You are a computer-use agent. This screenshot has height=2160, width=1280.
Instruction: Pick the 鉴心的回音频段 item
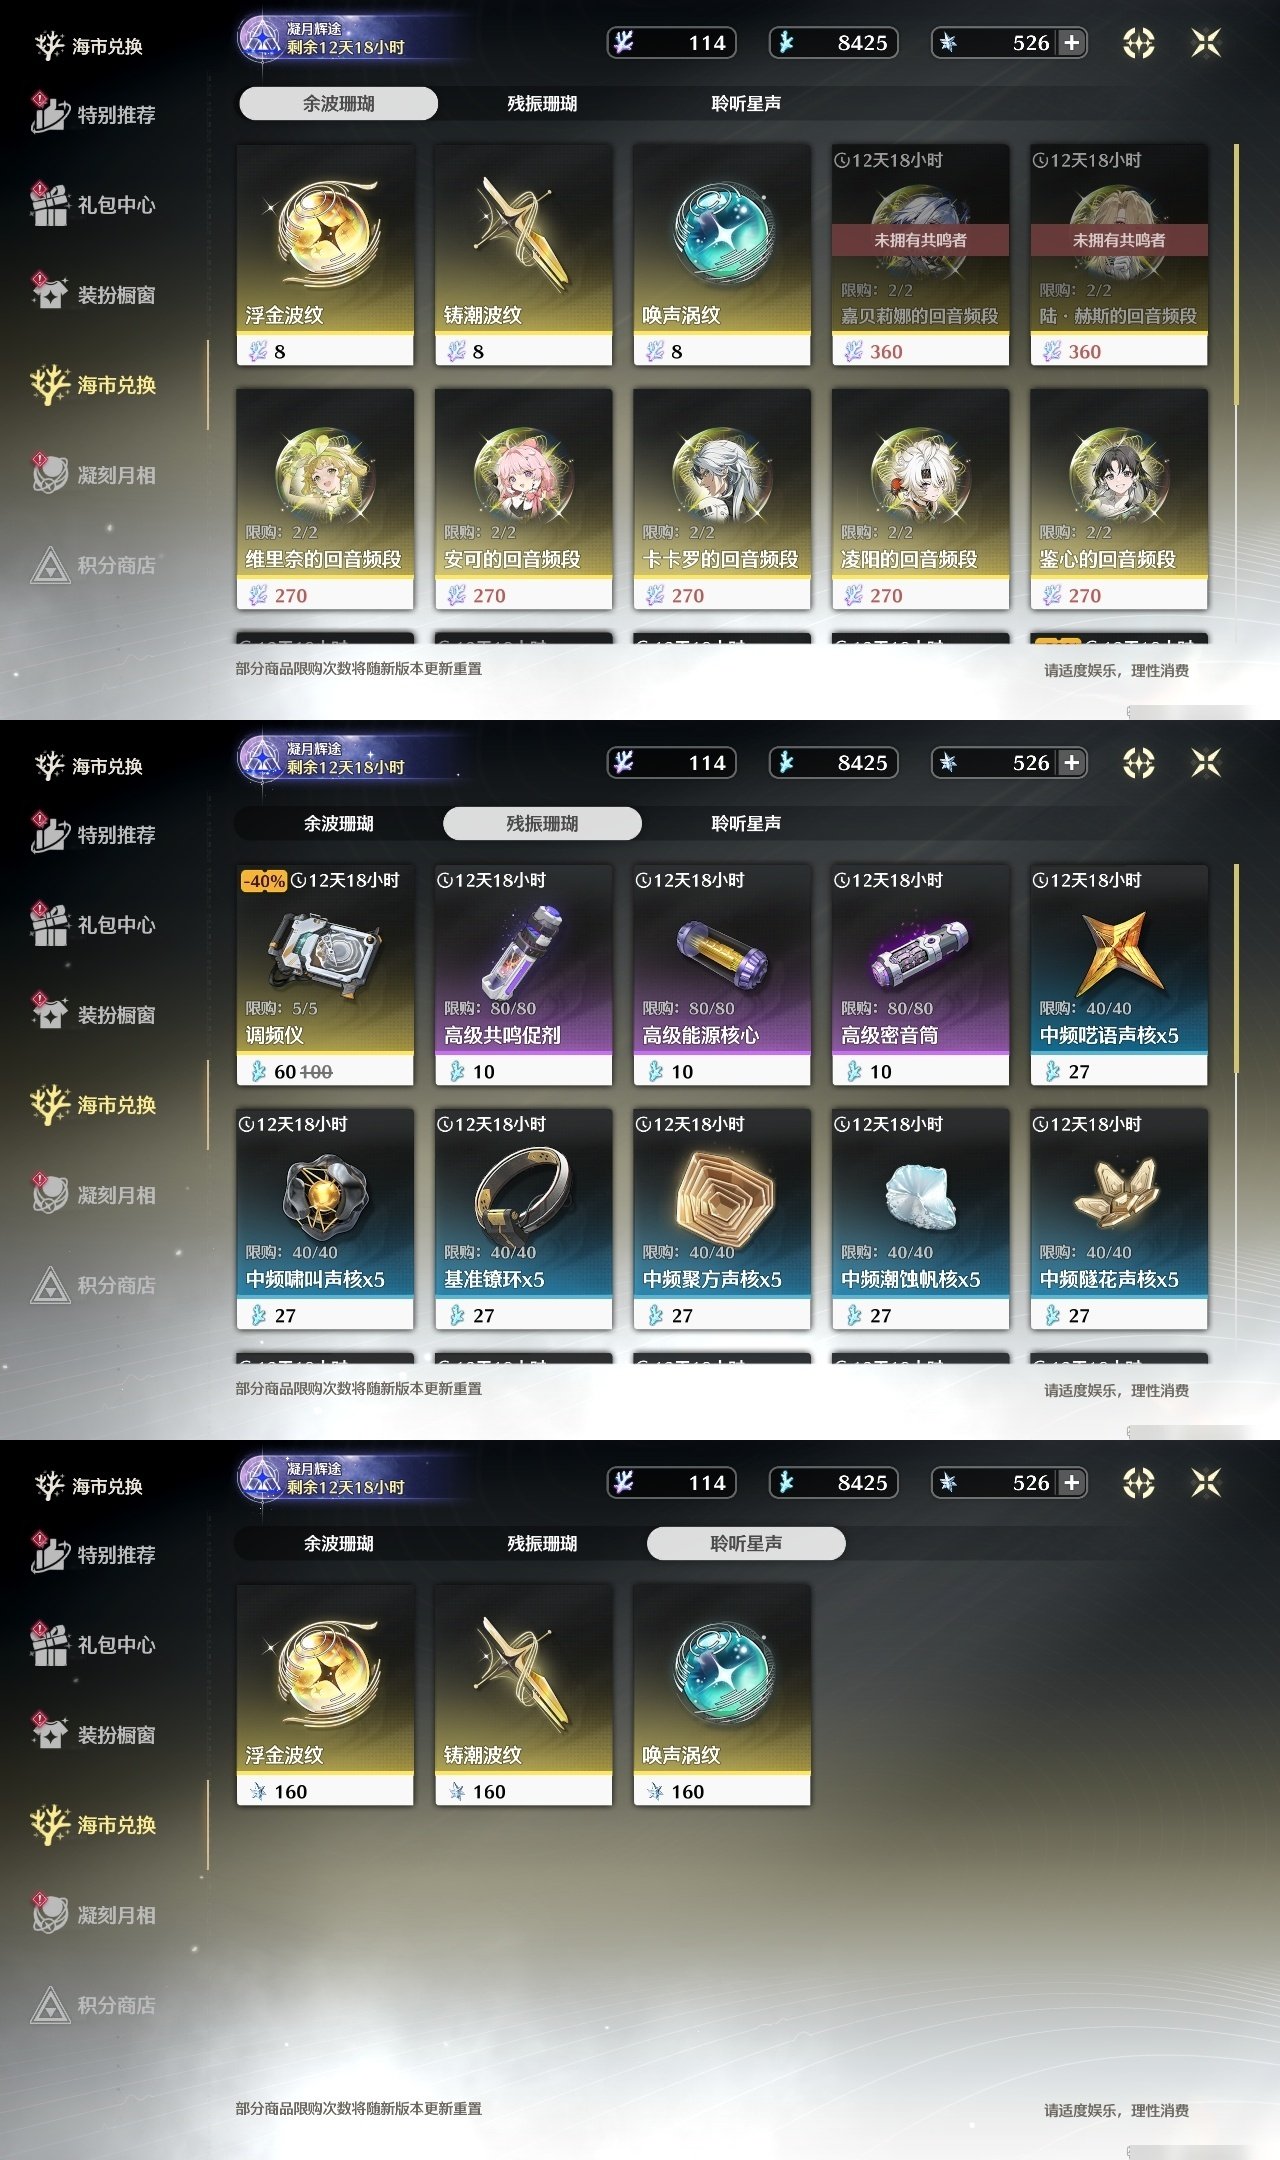click(x=1119, y=499)
